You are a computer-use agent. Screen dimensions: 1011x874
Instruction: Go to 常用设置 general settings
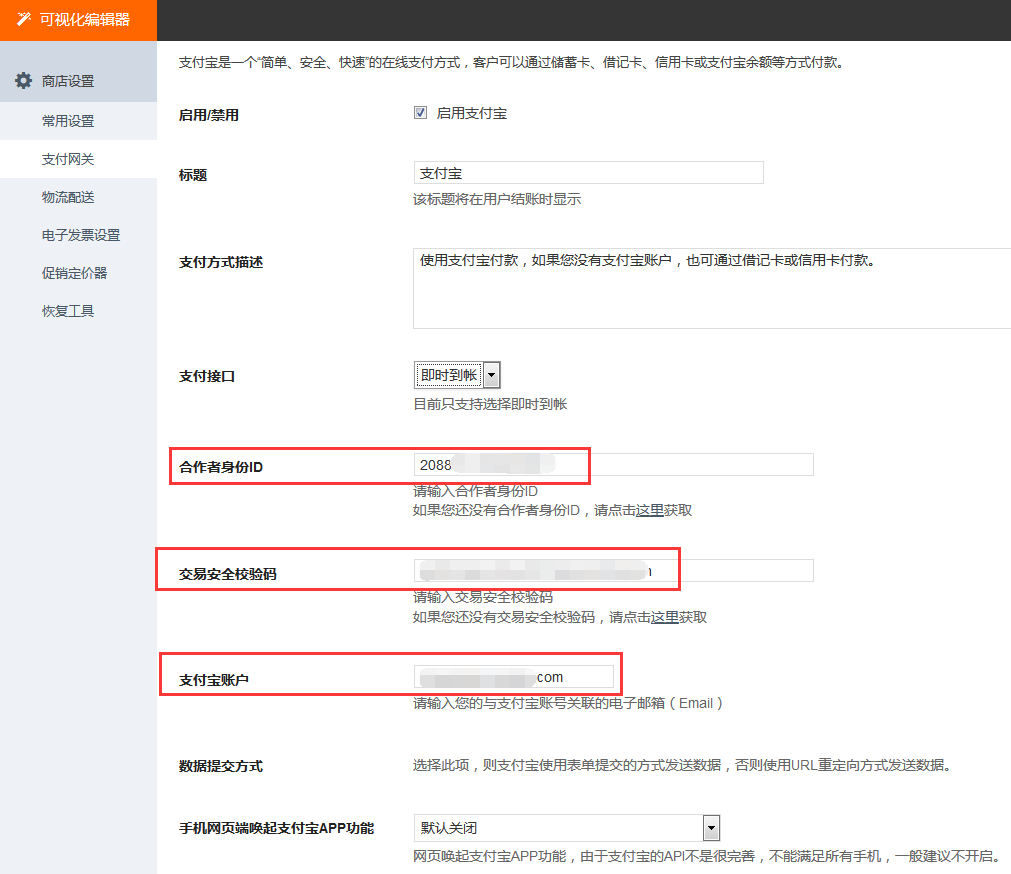[78, 121]
